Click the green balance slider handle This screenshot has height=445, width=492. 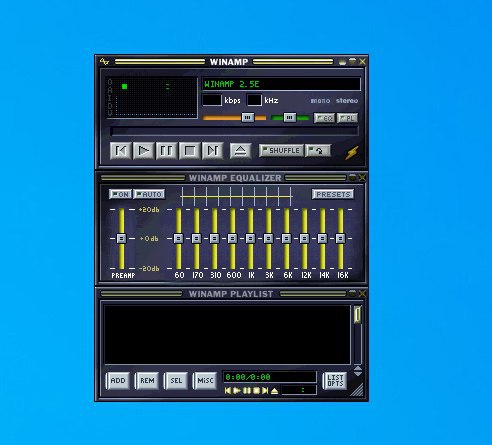290,117
